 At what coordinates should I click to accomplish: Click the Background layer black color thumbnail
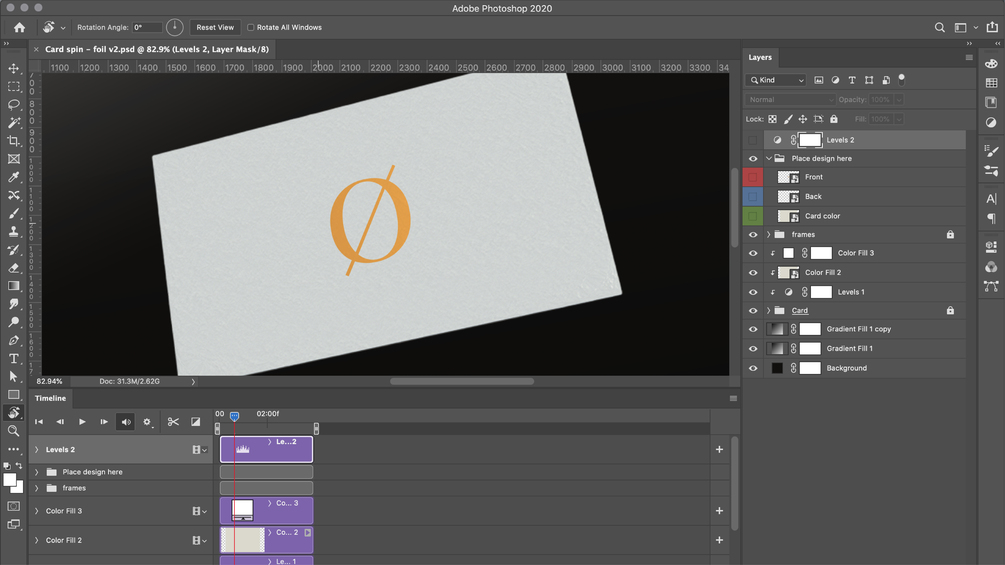coord(777,368)
